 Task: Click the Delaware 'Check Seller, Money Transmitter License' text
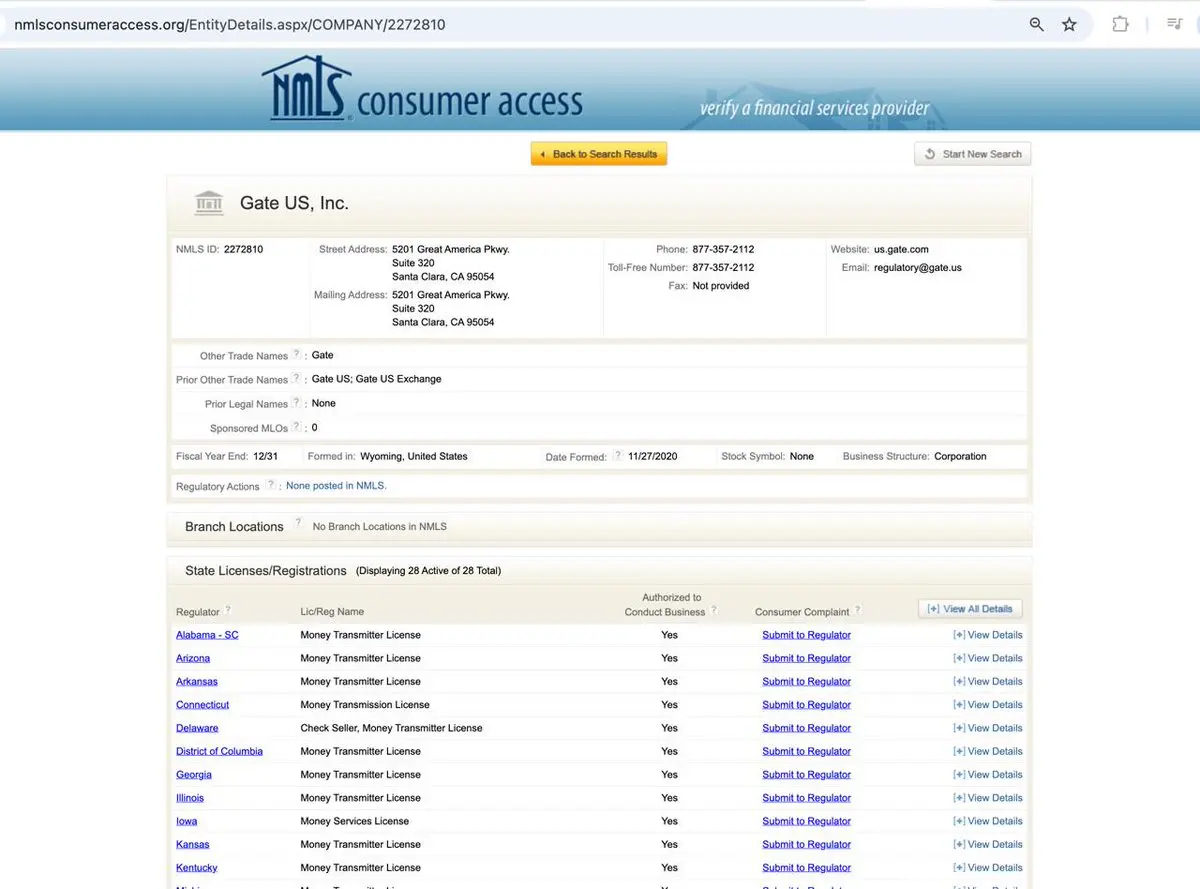391,728
